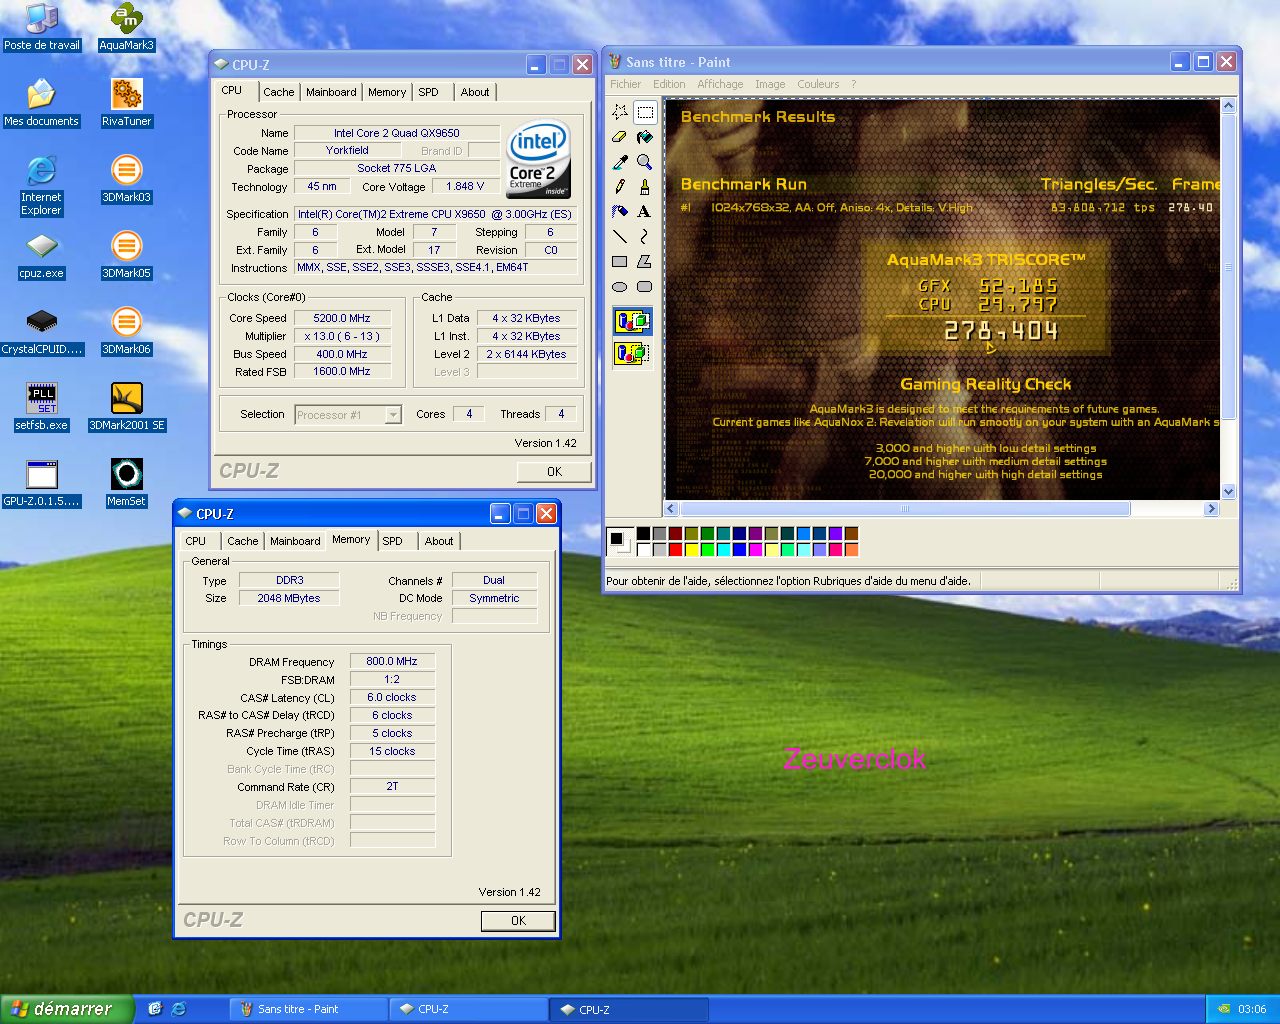Select the setfsb.exe desktop icon
This screenshot has height=1024, width=1280.
tap(42, 407)
